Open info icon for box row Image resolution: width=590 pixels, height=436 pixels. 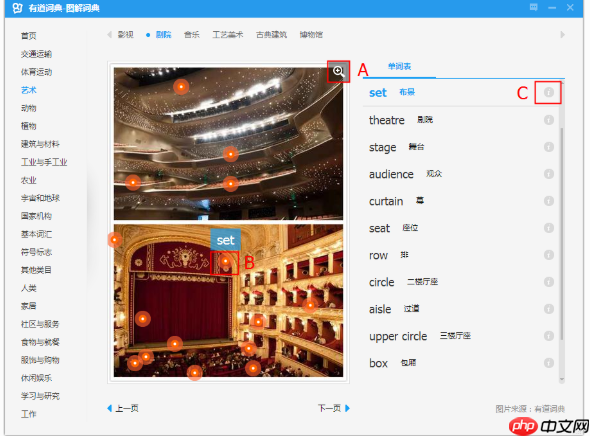click(x=549, y=363)
